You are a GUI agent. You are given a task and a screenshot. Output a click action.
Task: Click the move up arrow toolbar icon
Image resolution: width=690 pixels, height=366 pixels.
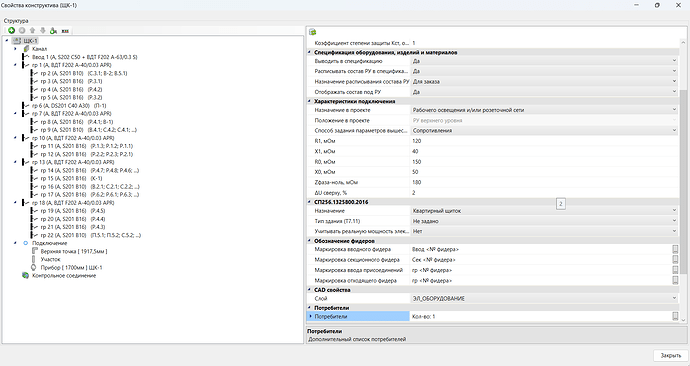33,30
